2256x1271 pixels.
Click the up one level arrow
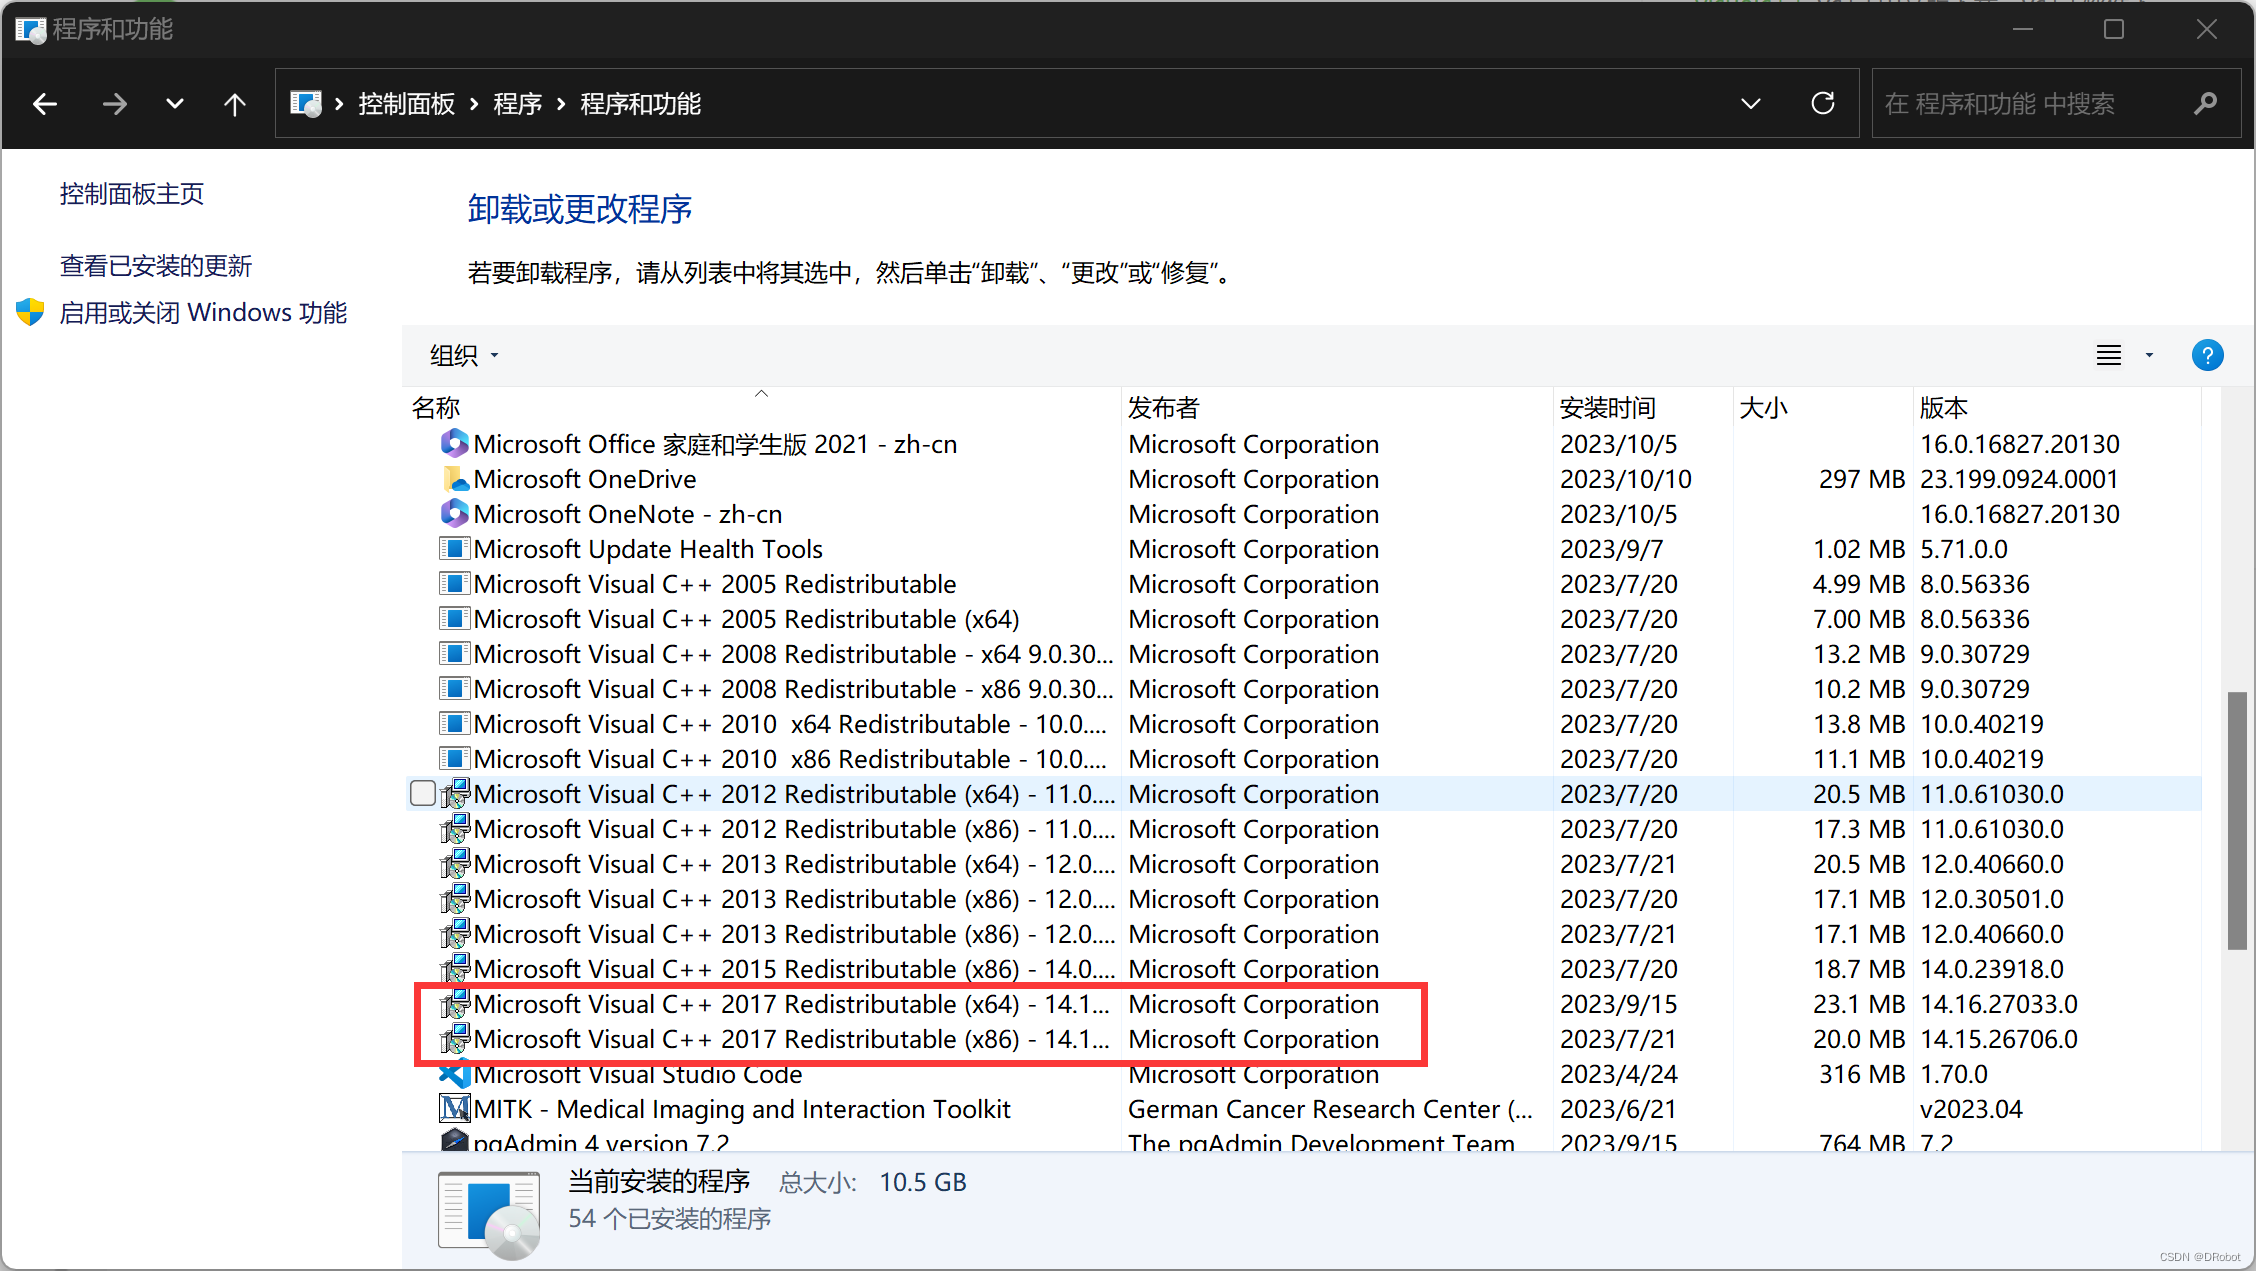tap(234, 103)
